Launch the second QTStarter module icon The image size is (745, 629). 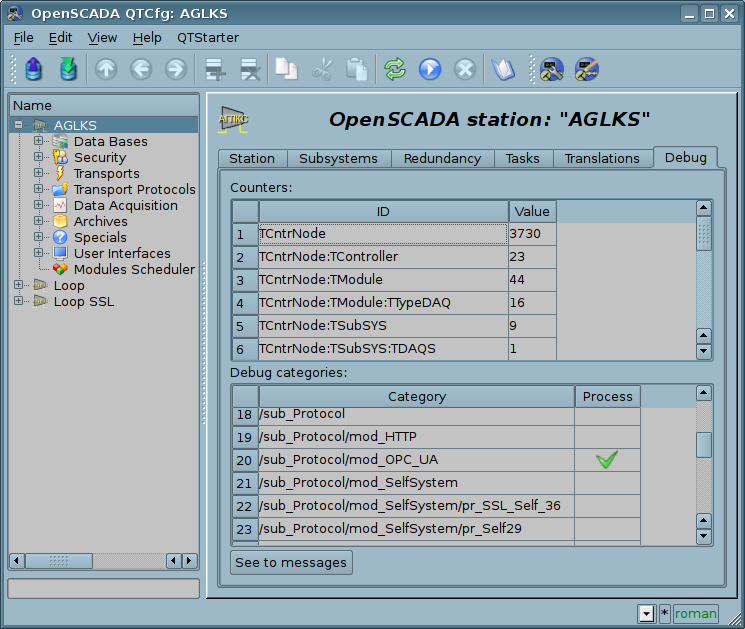tap(587, 69)
